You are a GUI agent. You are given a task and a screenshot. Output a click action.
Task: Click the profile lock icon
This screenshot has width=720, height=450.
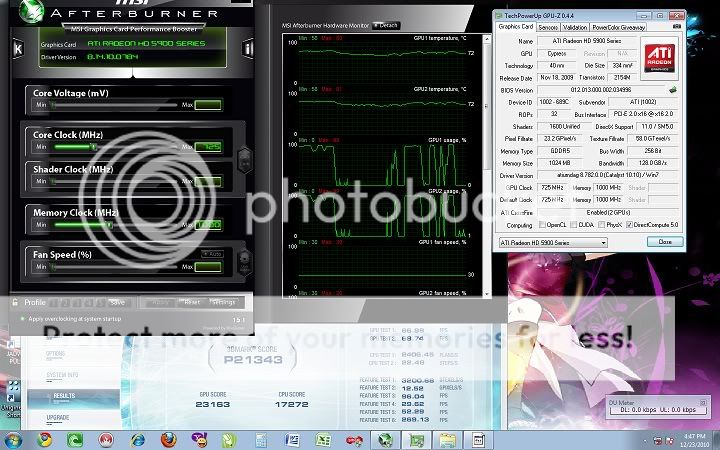point(15,302)
